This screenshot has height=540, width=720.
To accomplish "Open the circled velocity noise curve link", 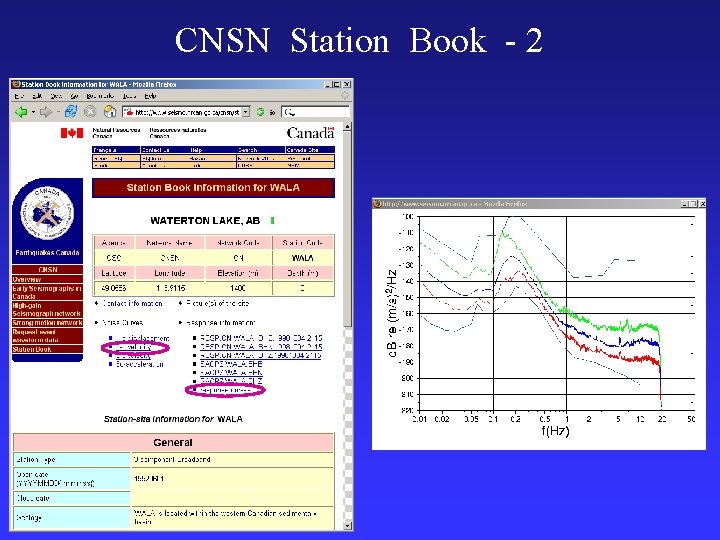I will (134, 347).
